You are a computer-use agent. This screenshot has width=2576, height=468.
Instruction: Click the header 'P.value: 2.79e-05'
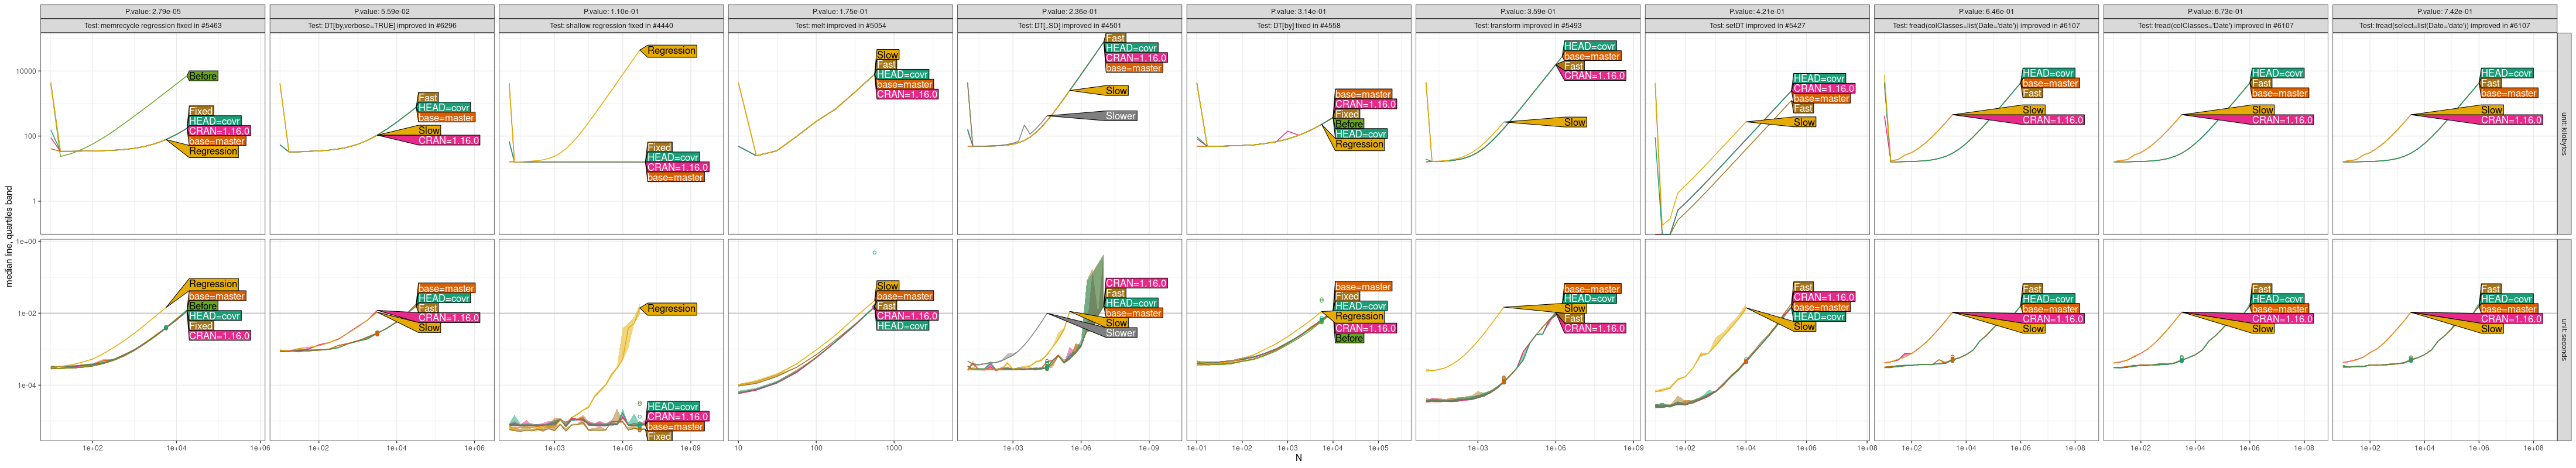tap(153, 12)
